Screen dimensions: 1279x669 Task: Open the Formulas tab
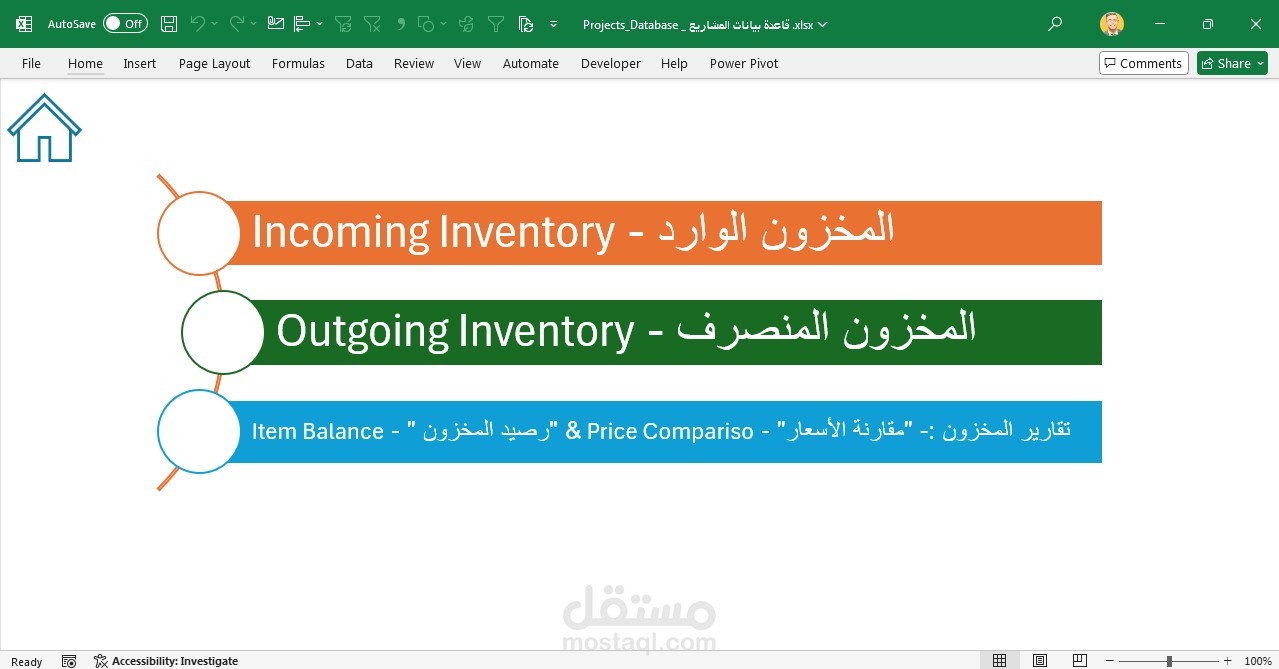point(298,63)
